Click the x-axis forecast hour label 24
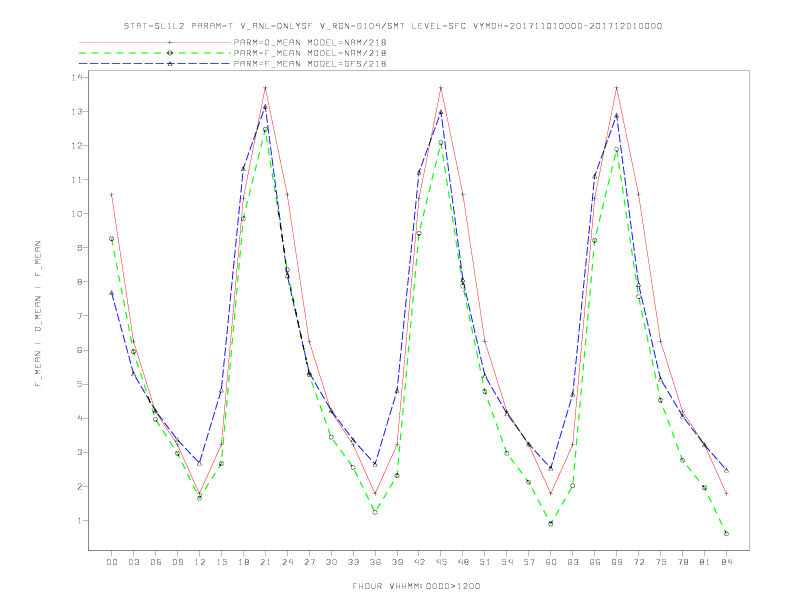The image size is (792, 612). tap(287, 562)
